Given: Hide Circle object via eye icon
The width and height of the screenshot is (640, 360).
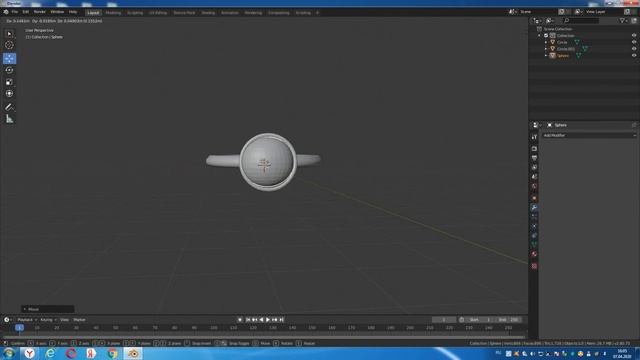Looking at the screenshot, I should tap(634, 42).
